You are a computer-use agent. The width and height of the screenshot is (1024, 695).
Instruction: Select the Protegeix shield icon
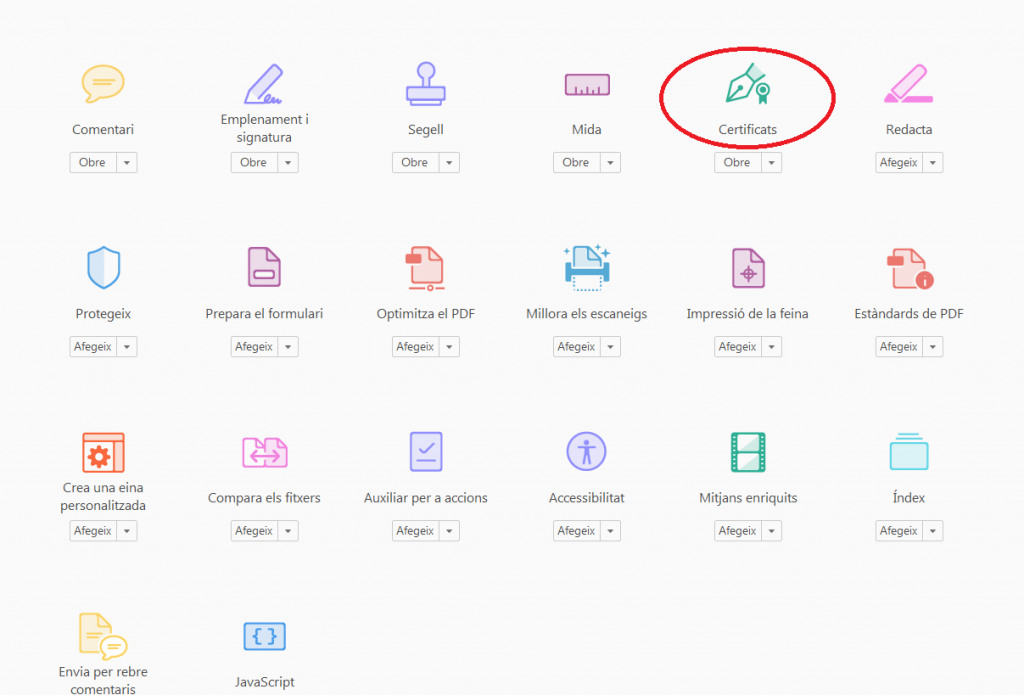[103, 268]
